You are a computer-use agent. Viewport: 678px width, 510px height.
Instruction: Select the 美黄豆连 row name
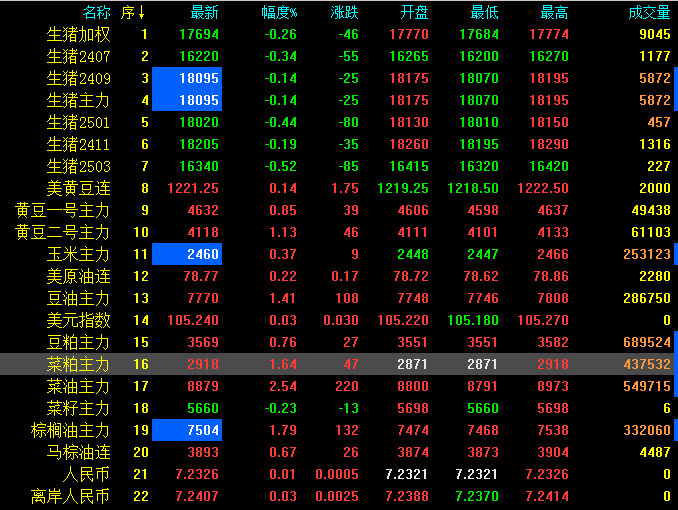pos(79,189)
